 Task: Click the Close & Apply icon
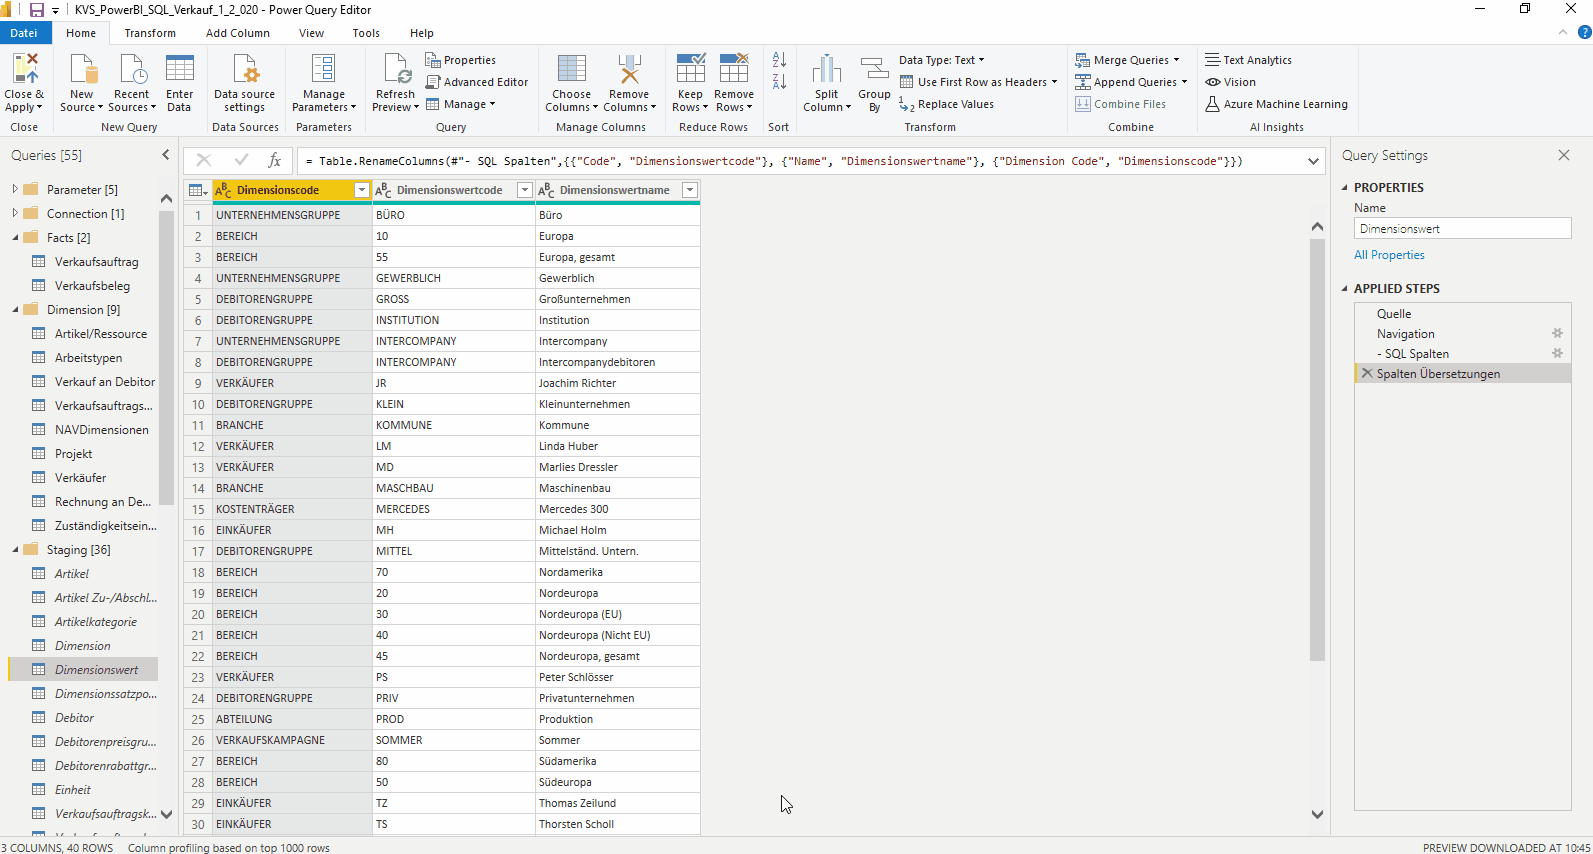point(24,70)
